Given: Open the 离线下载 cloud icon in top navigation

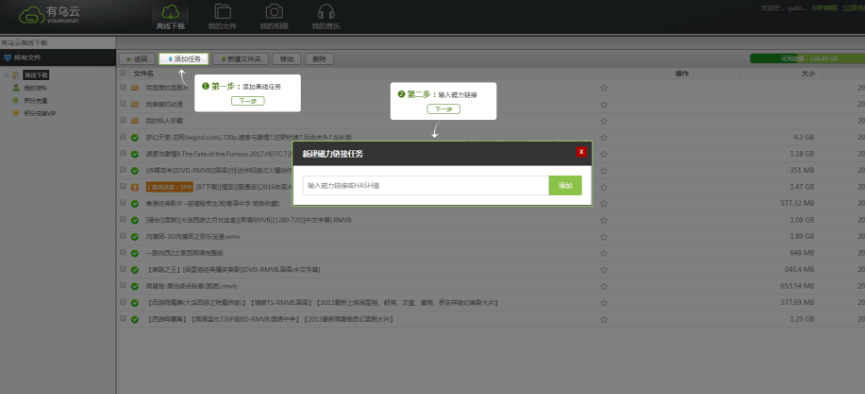Looking at the screenshot, I should tap(170, 12).
